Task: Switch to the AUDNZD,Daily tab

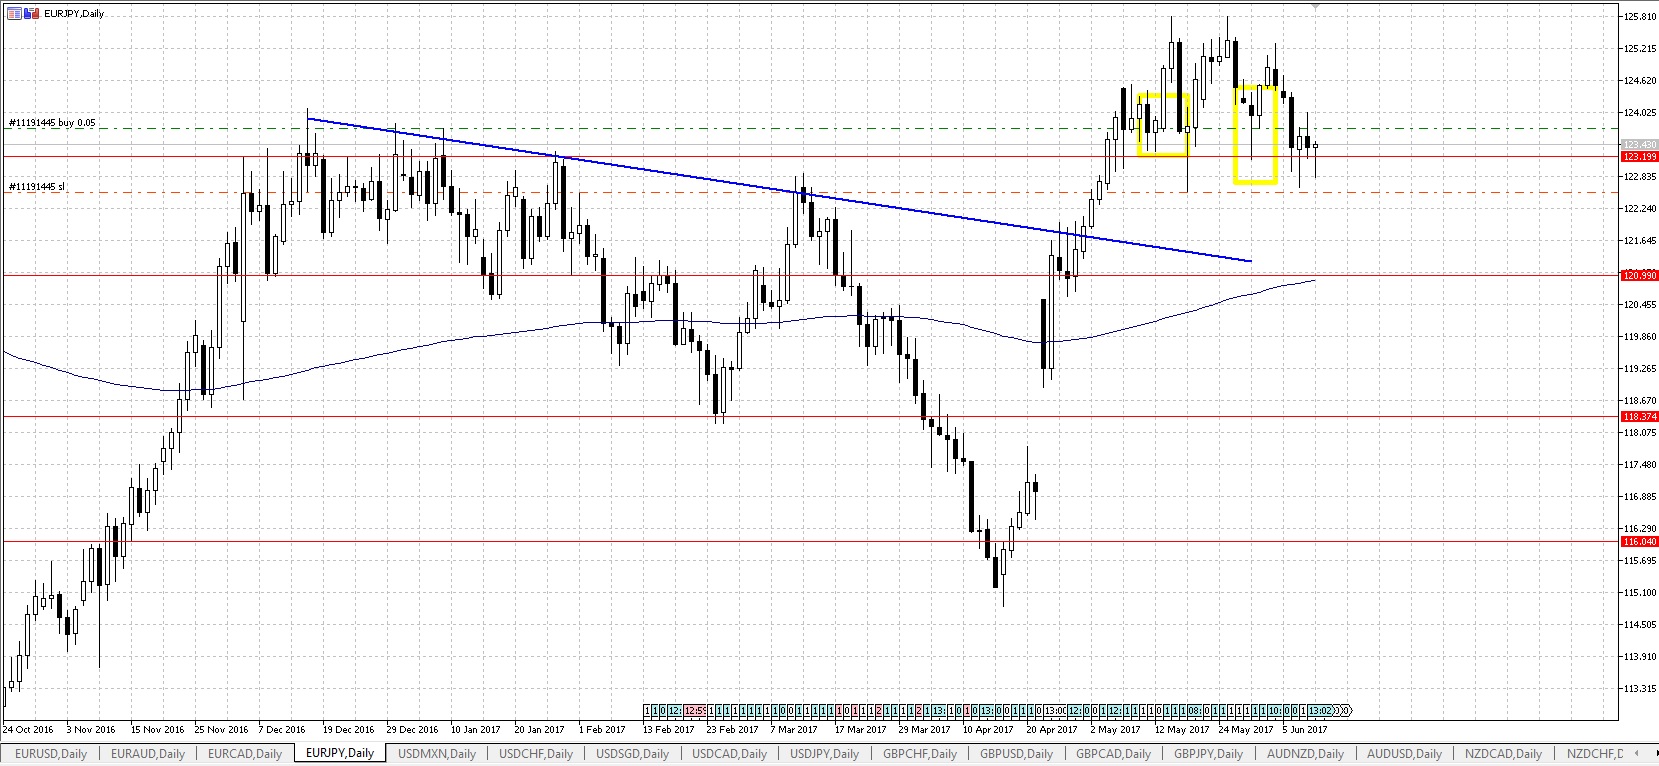Action: pyautogui.click(x=1305, y=754)
